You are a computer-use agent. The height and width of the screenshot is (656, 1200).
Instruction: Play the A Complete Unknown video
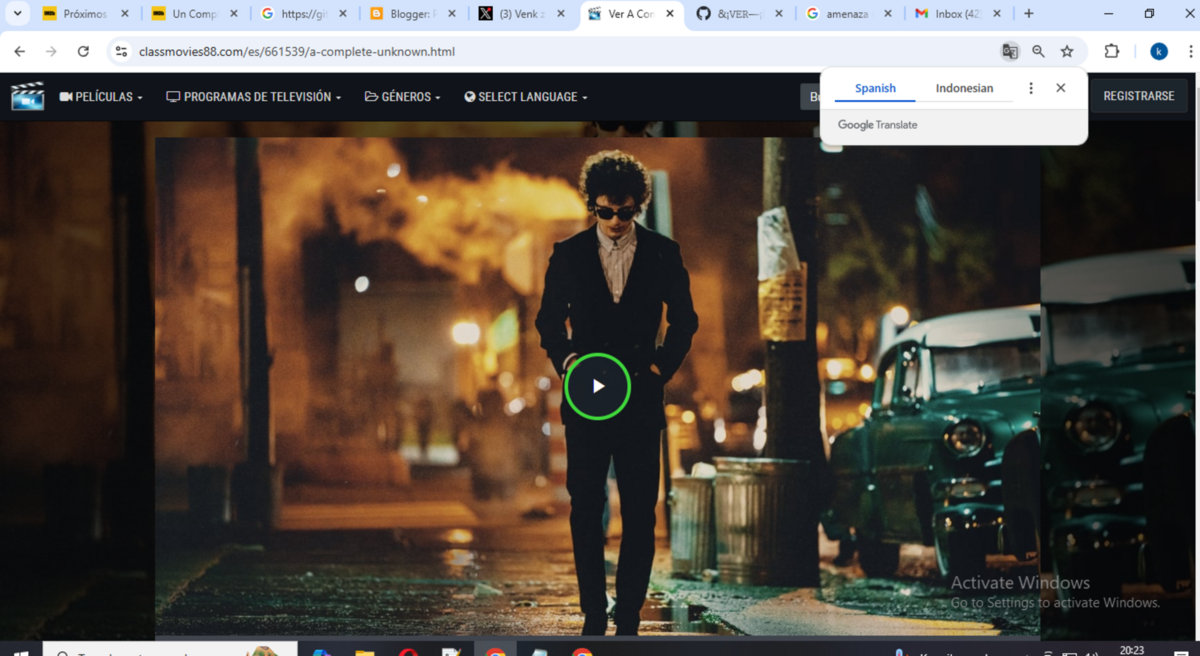point(597,386)
